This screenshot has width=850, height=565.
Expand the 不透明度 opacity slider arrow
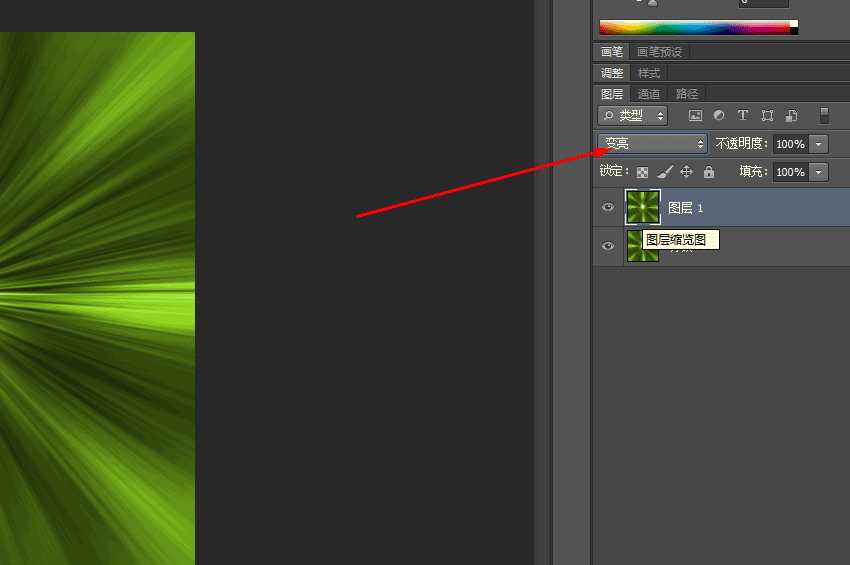(819, 144)
